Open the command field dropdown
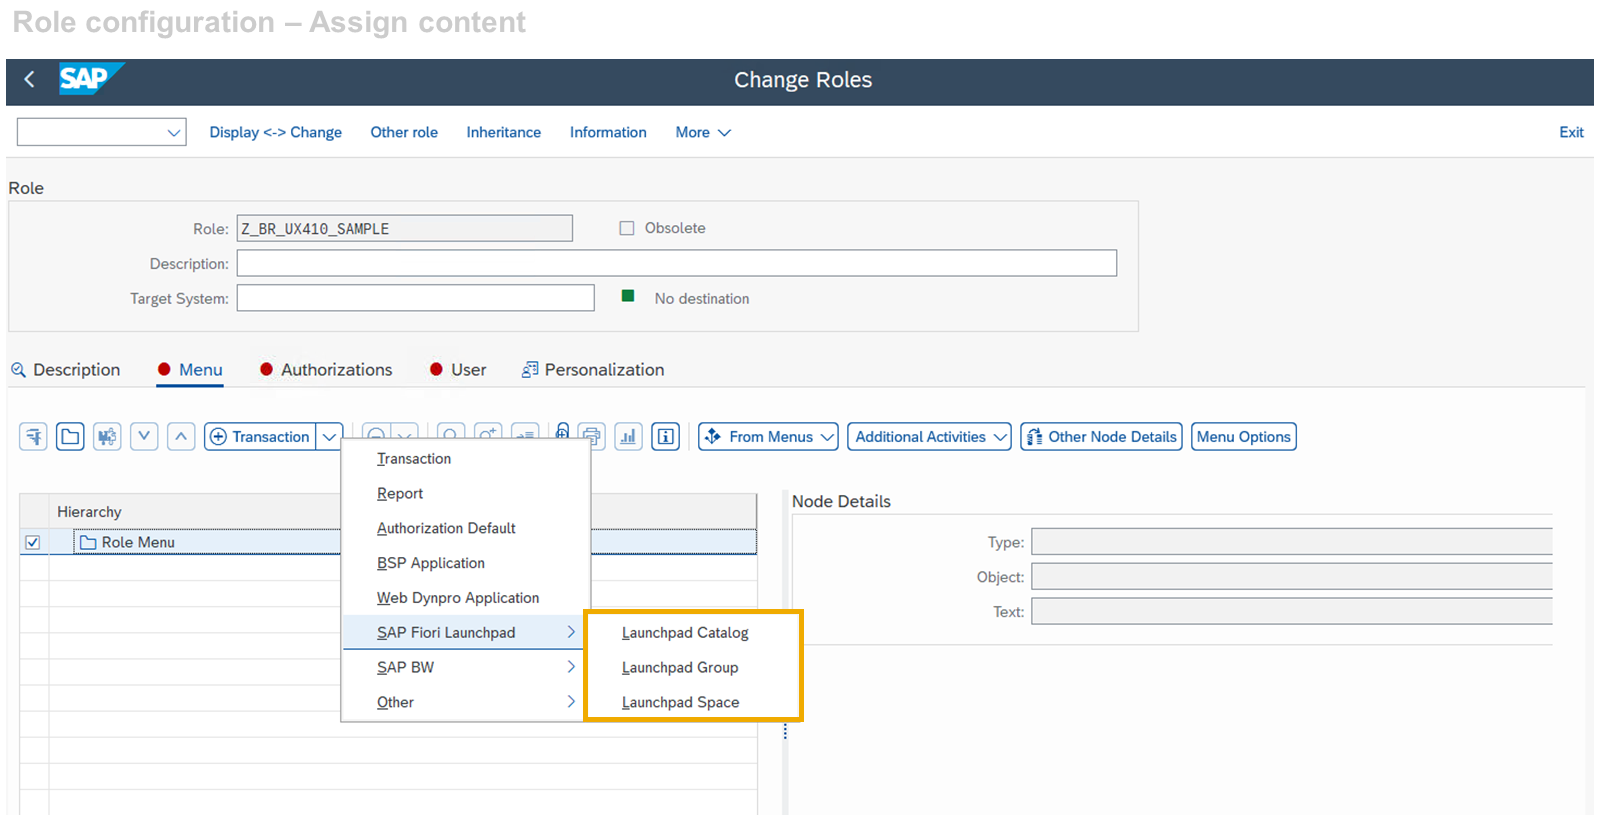The width and height of the screenshot is (1600, 825). (x=174, y=132)
